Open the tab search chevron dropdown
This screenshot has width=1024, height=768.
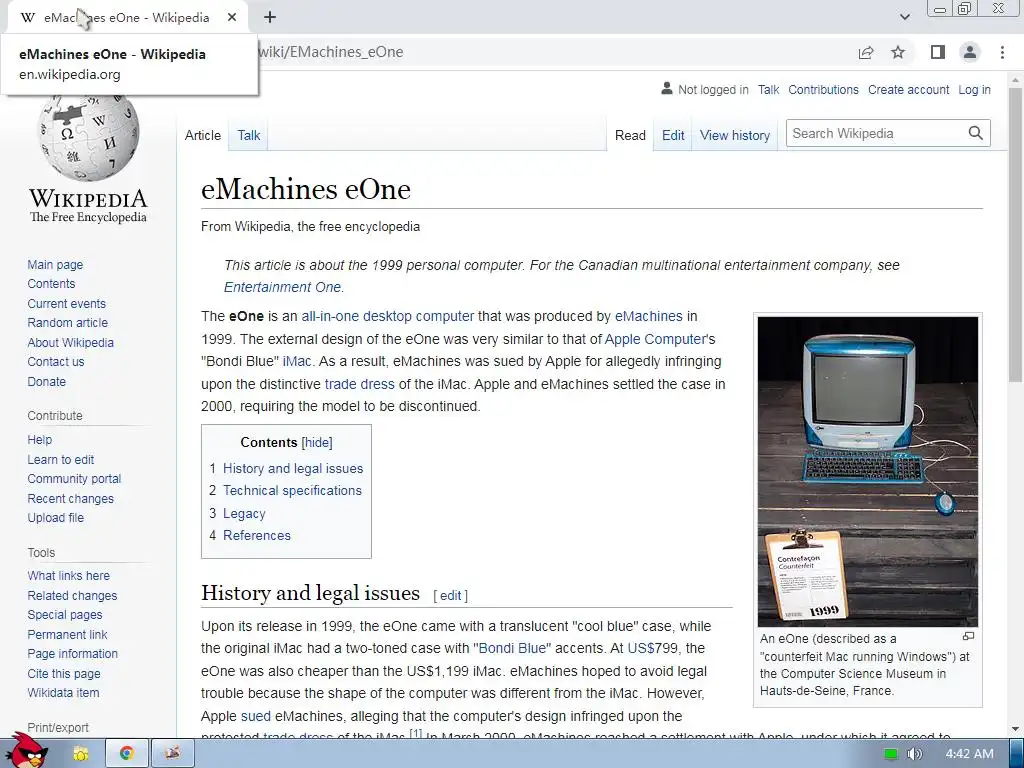904,17
